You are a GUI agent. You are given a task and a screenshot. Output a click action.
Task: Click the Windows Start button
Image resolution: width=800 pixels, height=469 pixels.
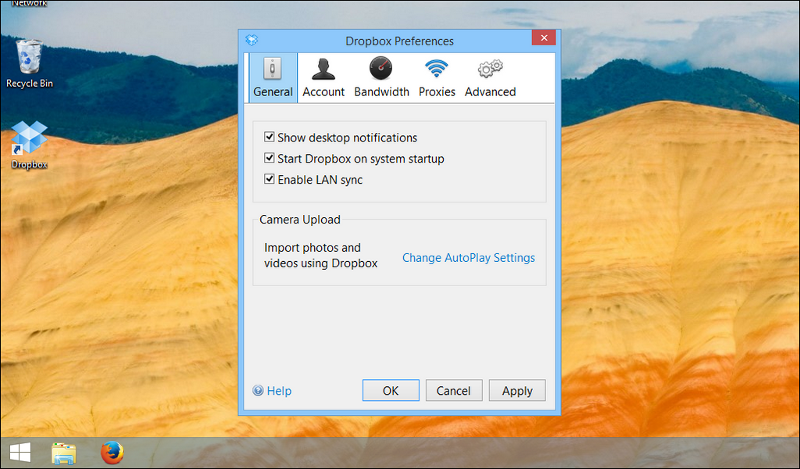[x=20, y=453]
